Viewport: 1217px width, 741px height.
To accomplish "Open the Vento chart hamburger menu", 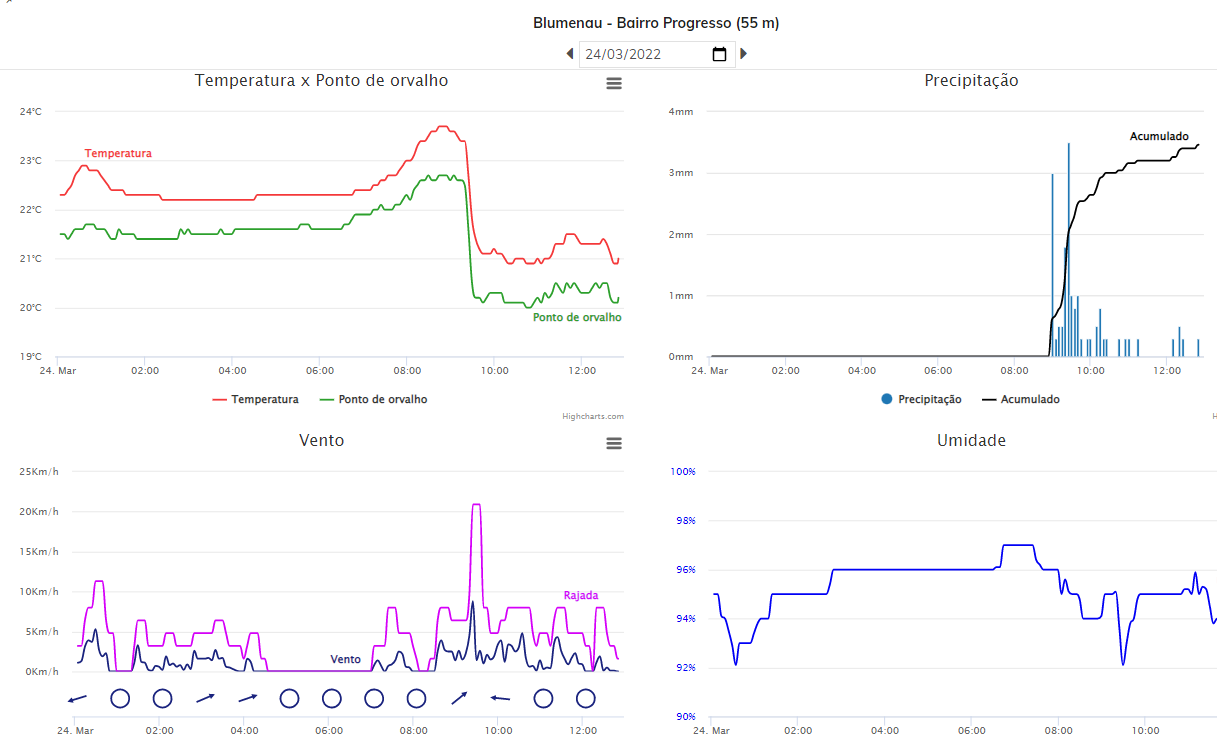I will (614, 443).
